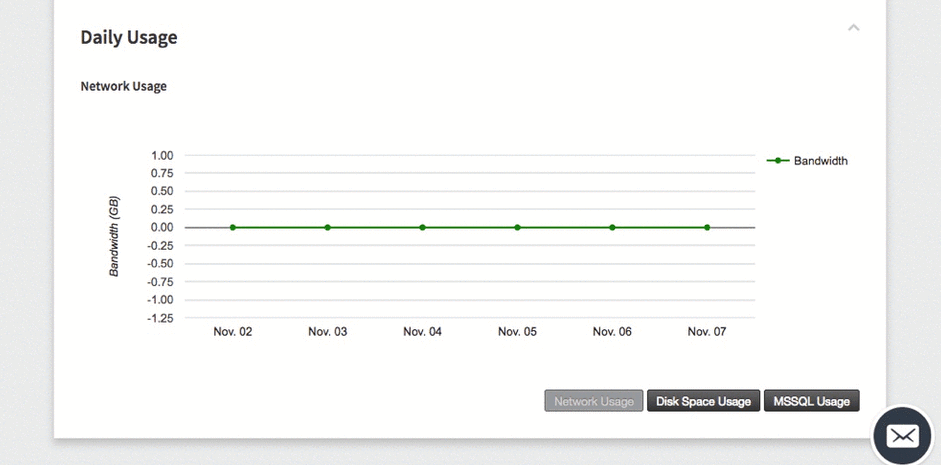Click the -0.50 y-axis value
Image resolution: width=941 pixels, height=465 pixels.
pyautogui.click(x=160, y=264)
